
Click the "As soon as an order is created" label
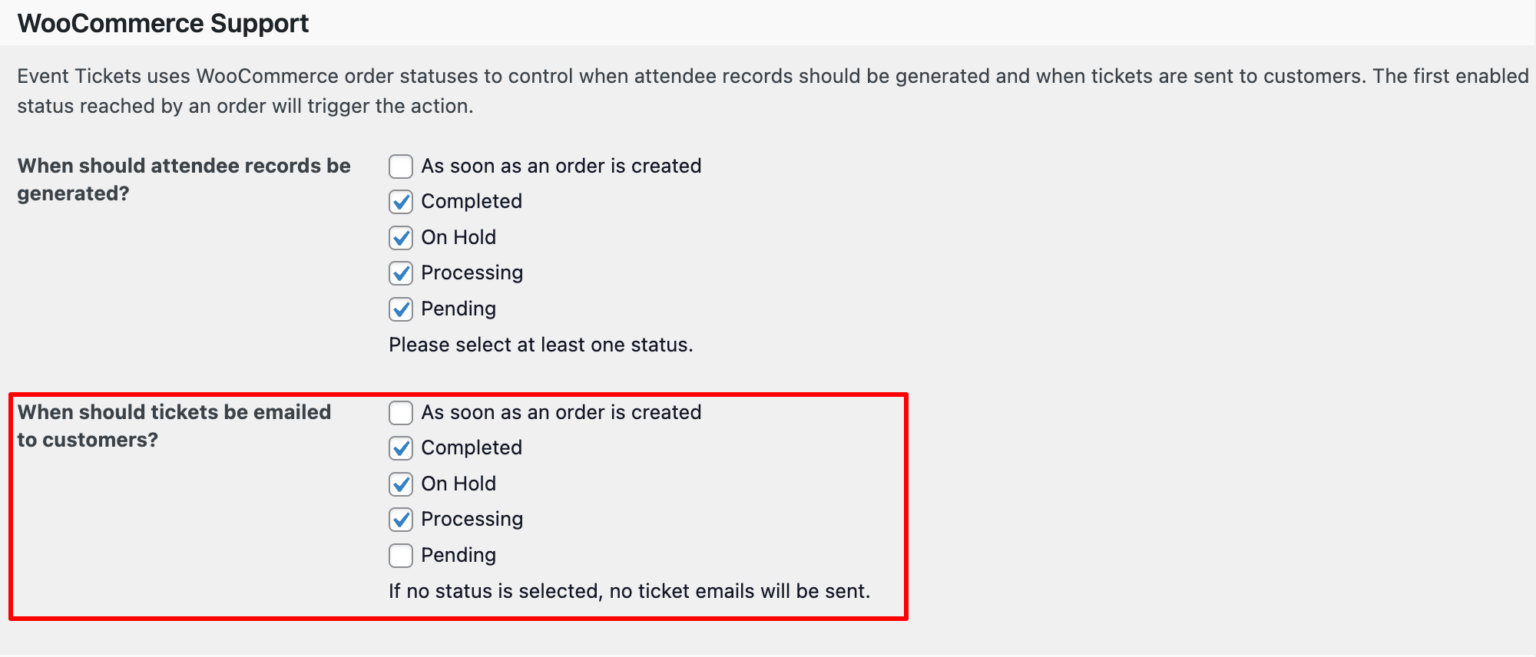point(561,166)
